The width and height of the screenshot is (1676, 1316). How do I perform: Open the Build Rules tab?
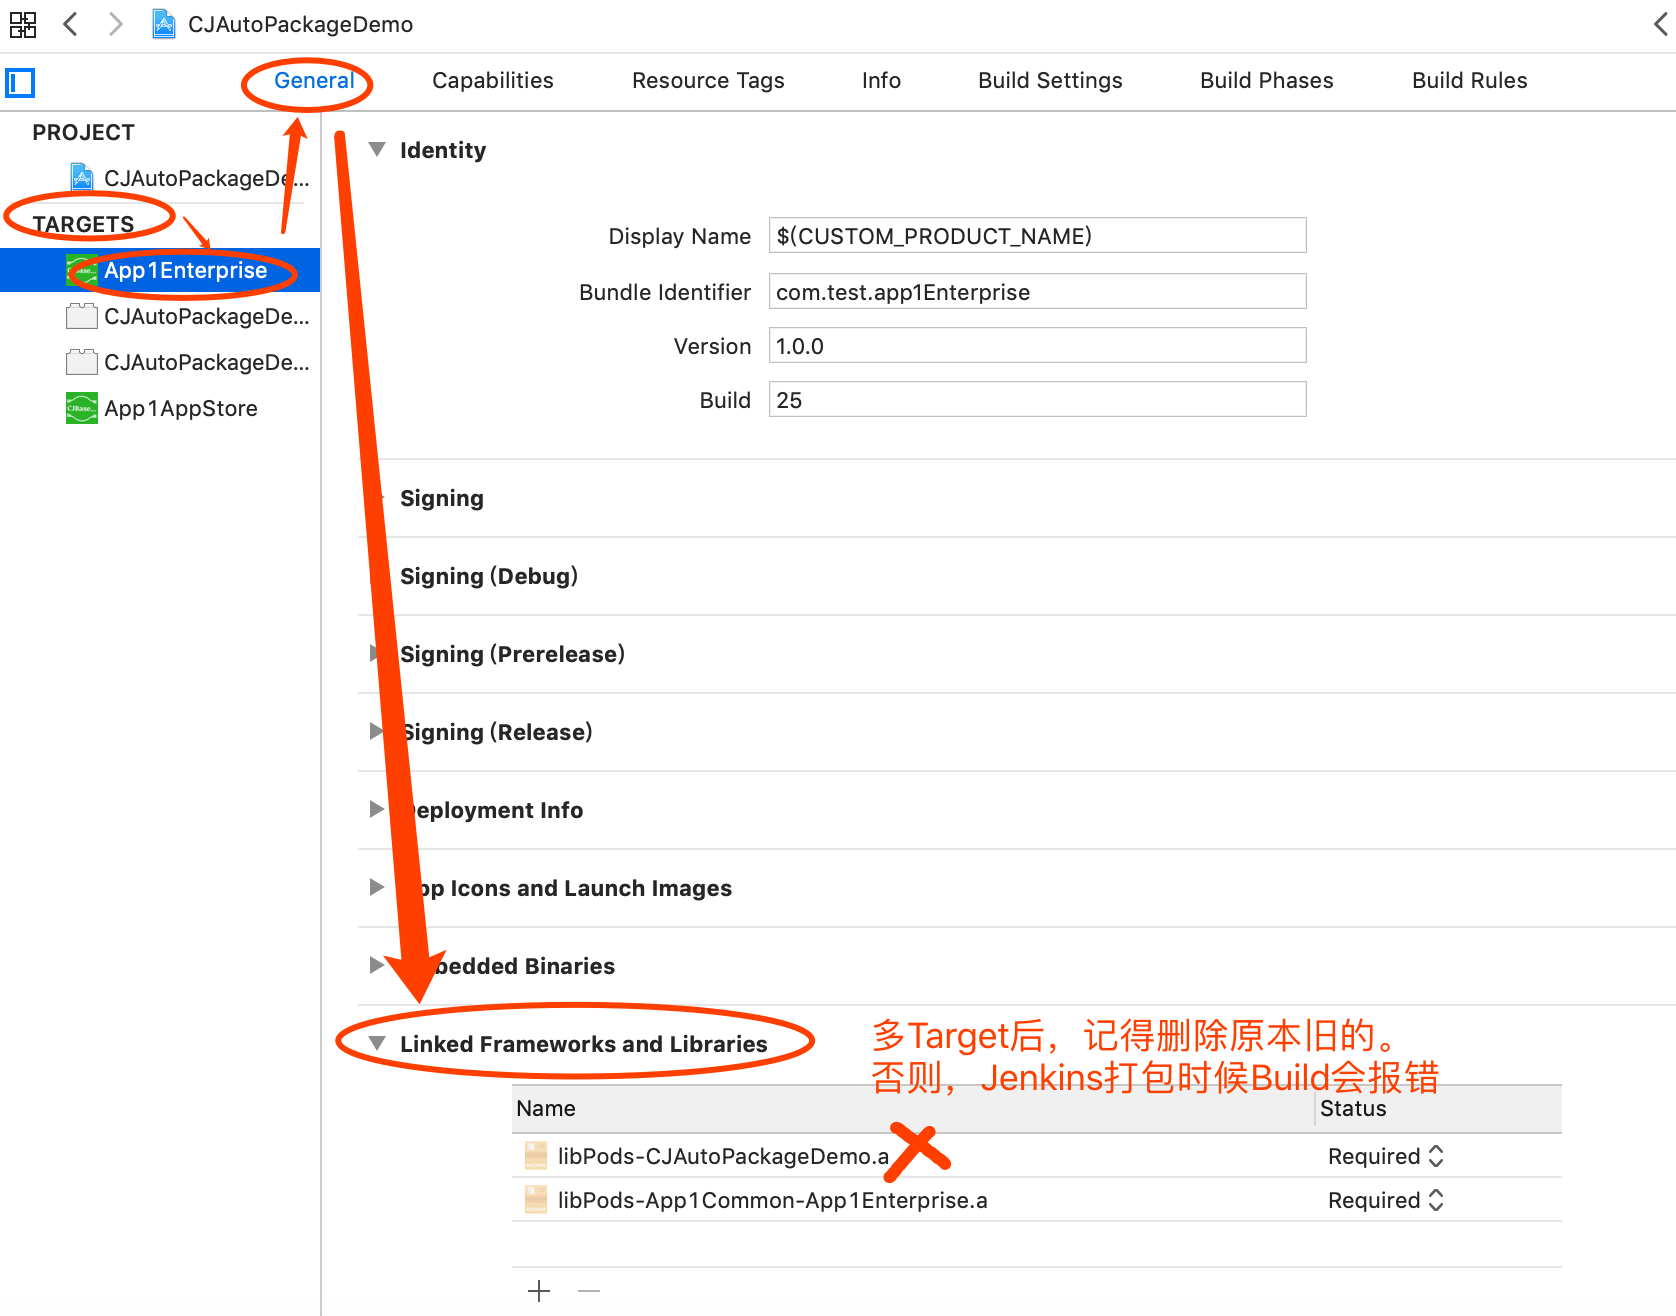(1469, 80)
